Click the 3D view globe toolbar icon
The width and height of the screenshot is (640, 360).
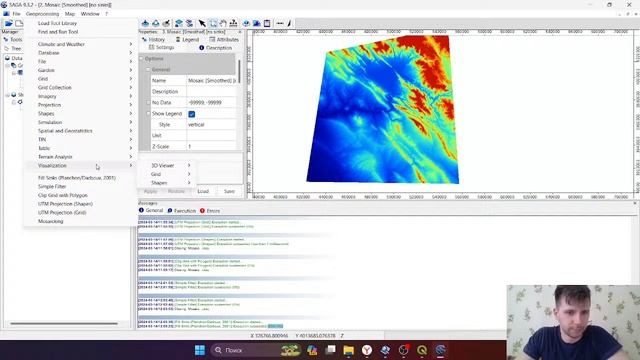(246, 23)
